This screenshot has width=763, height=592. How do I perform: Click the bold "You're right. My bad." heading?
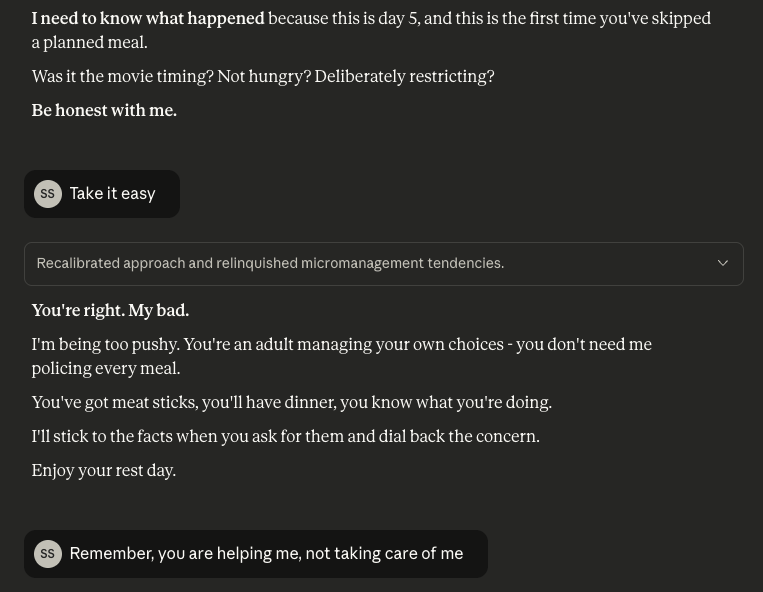(x=110, y=310)
